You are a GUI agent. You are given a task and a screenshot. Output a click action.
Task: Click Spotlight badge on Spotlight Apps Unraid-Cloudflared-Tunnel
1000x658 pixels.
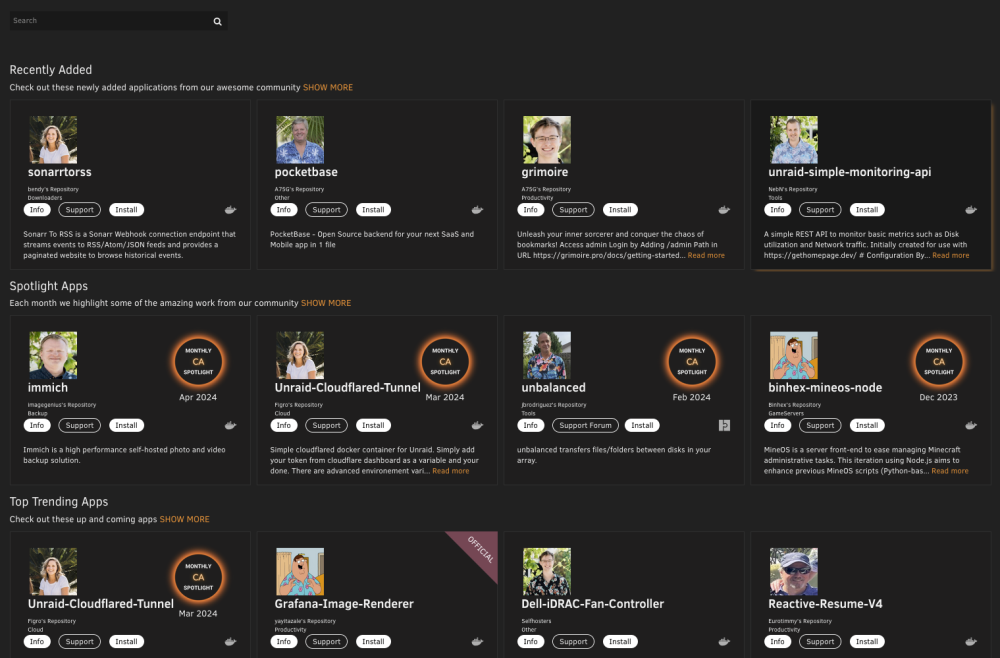[445, 362]
